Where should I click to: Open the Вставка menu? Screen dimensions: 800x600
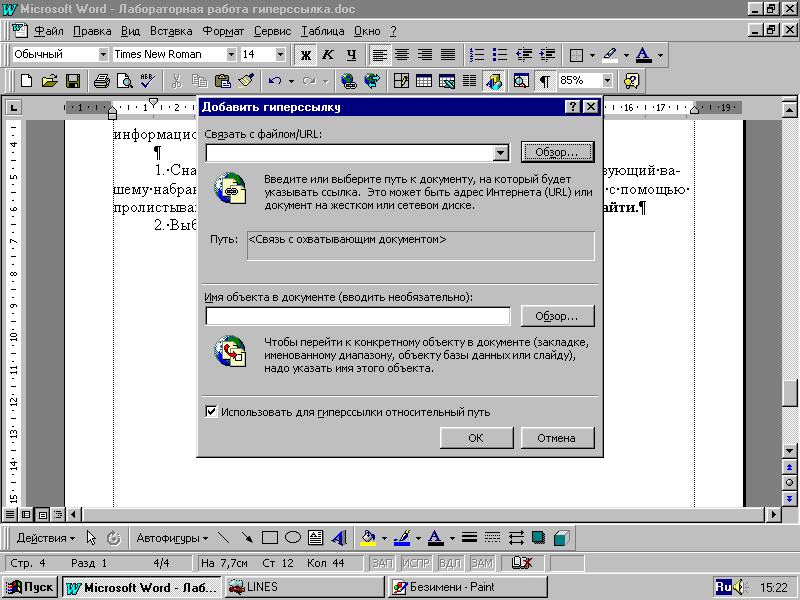tap(171, 31)
